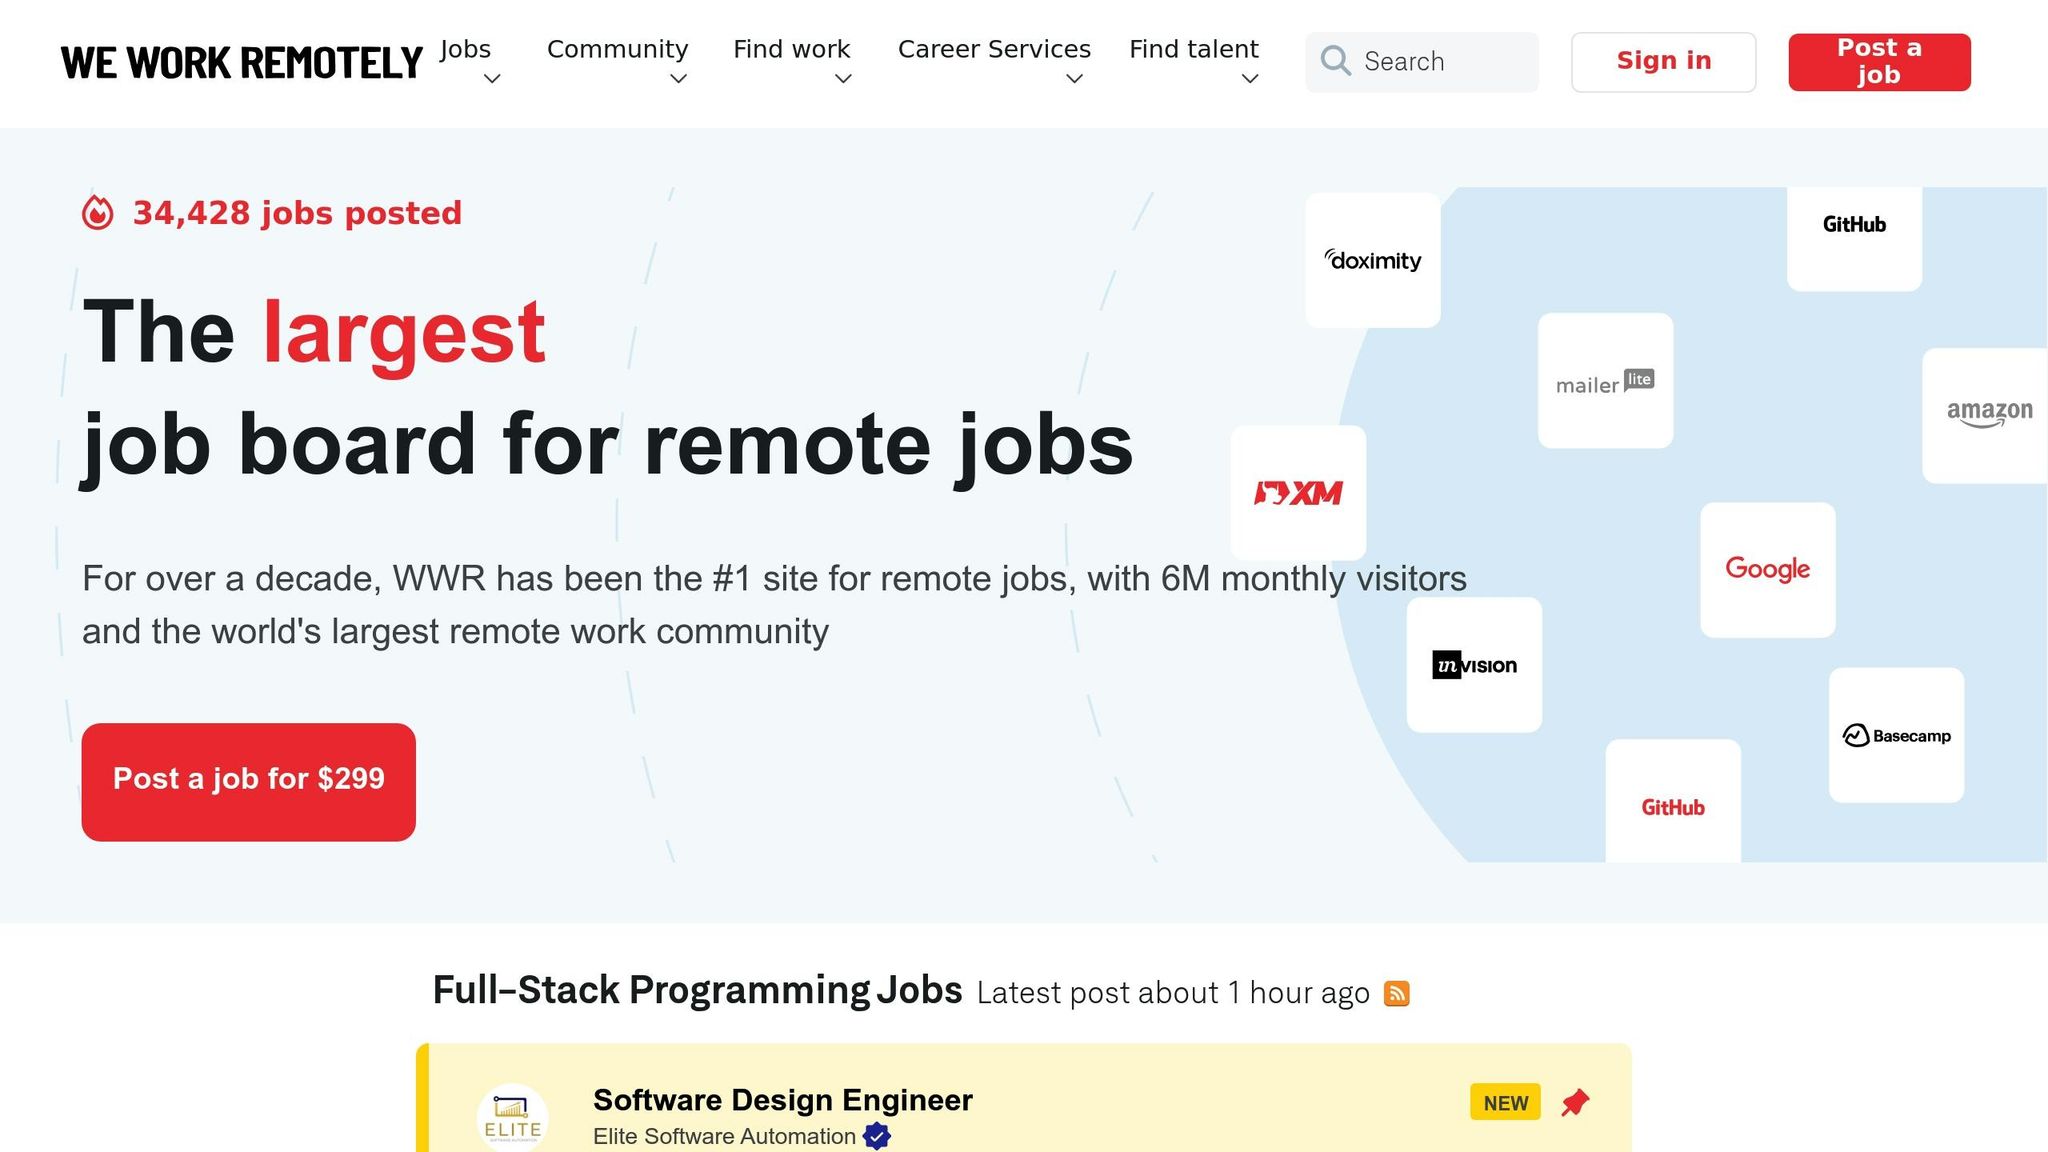Click the Post a job header button
The height and width of the screenshot is (1152, 2048).
click(x=1880, y=62)
